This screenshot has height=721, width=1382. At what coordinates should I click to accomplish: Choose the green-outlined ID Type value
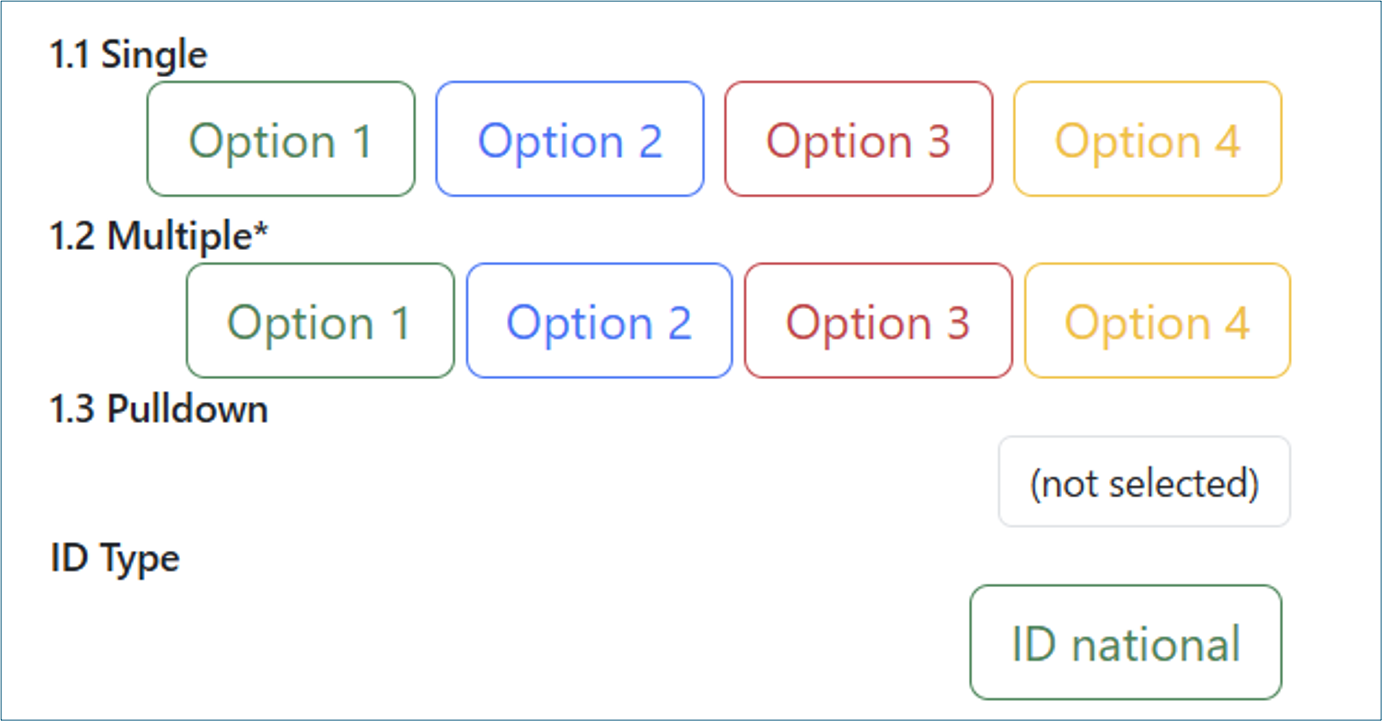pos(1126,643)
